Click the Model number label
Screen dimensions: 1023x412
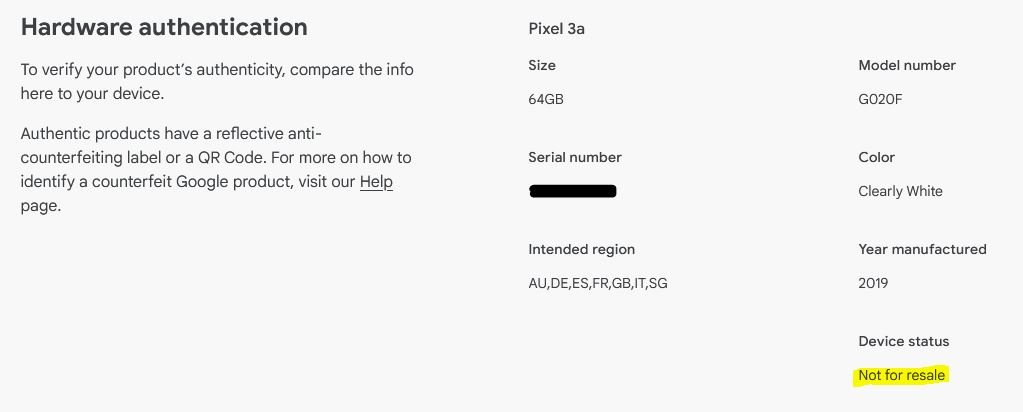[907, 65]
